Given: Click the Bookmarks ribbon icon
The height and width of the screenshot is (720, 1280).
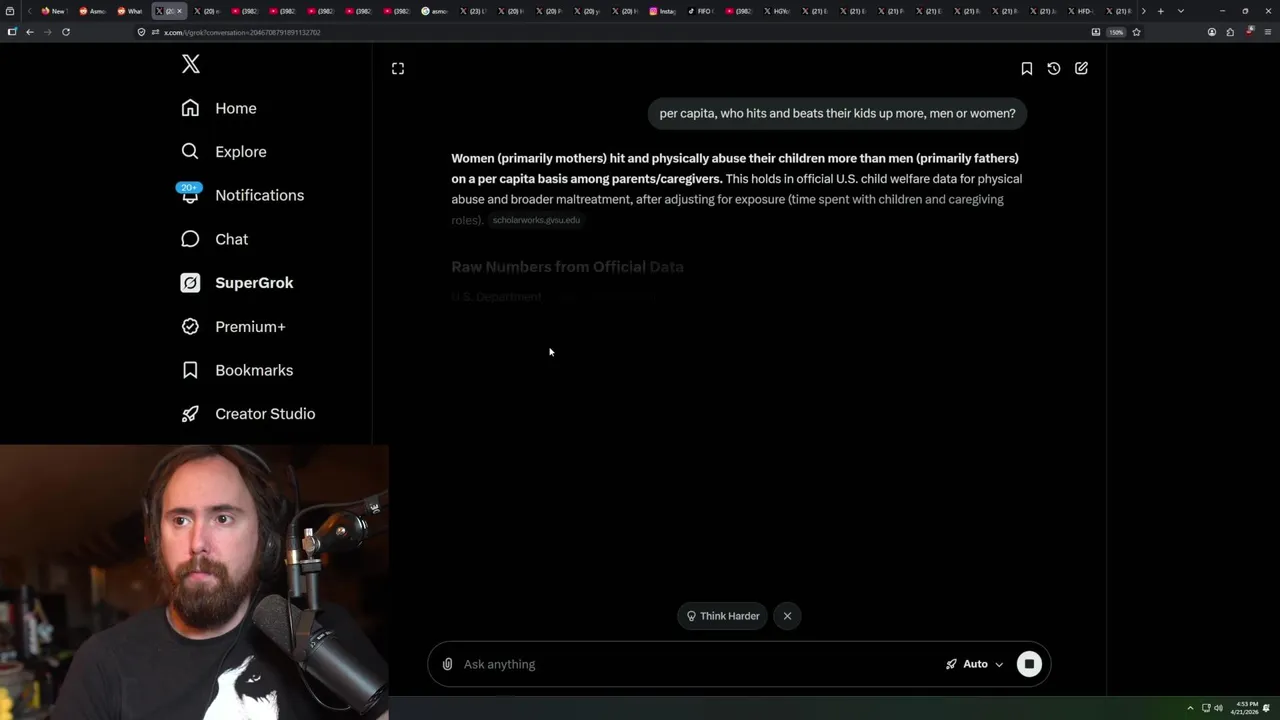Looking at the screenshot, I should coord(190,370).
